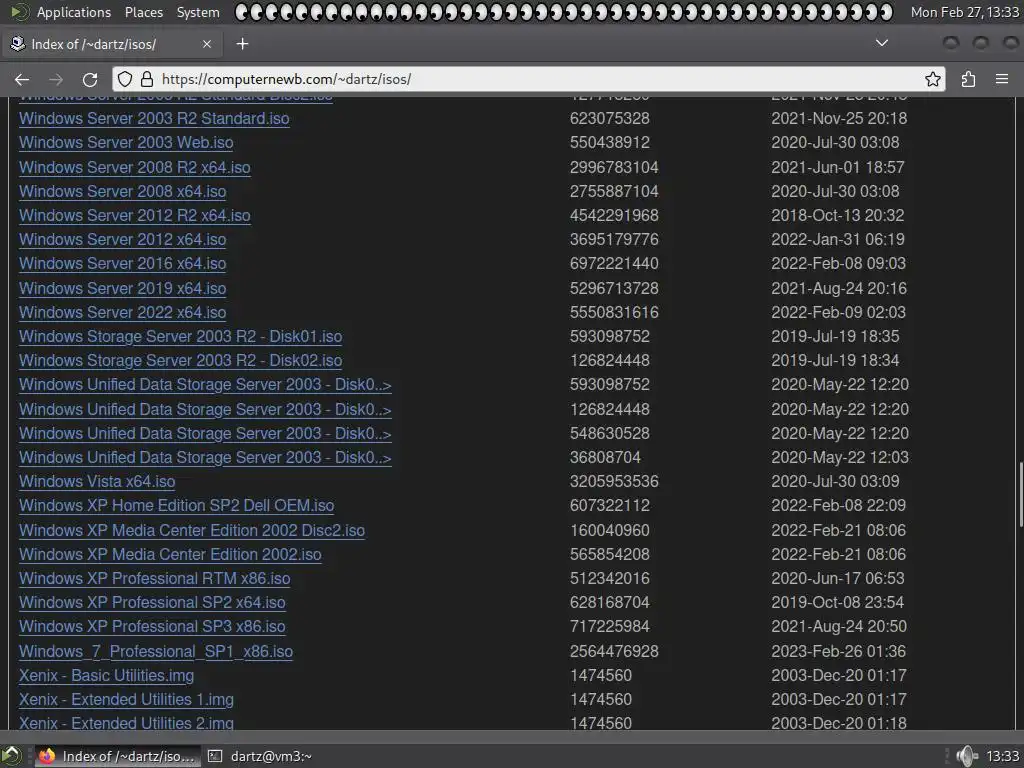This screenshot has width=1024, height=768.
Task: Open Windows XP Media Center Edition 2002.iso
Action: tap(170, 554)
